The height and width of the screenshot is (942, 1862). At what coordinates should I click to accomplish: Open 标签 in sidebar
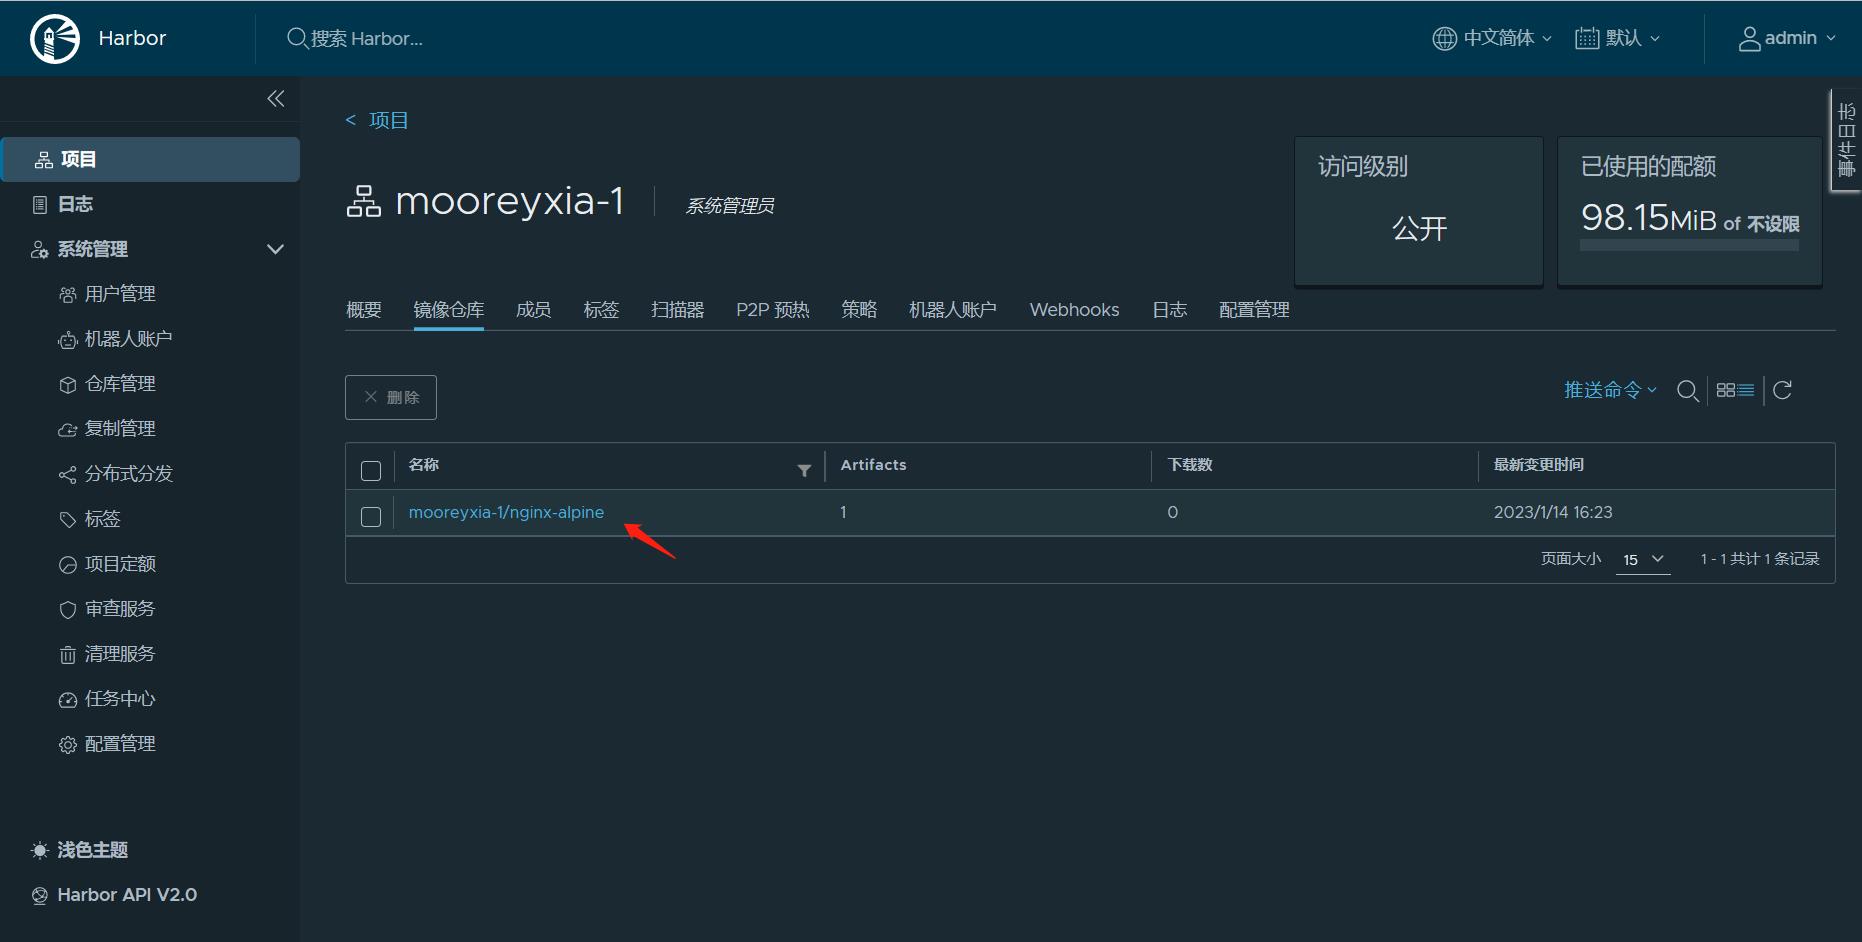[102, 519]
